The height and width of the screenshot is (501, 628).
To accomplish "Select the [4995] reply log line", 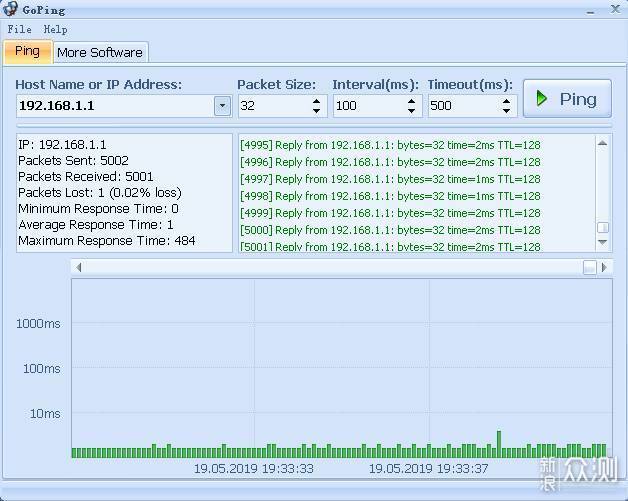I will pos(390,145).
